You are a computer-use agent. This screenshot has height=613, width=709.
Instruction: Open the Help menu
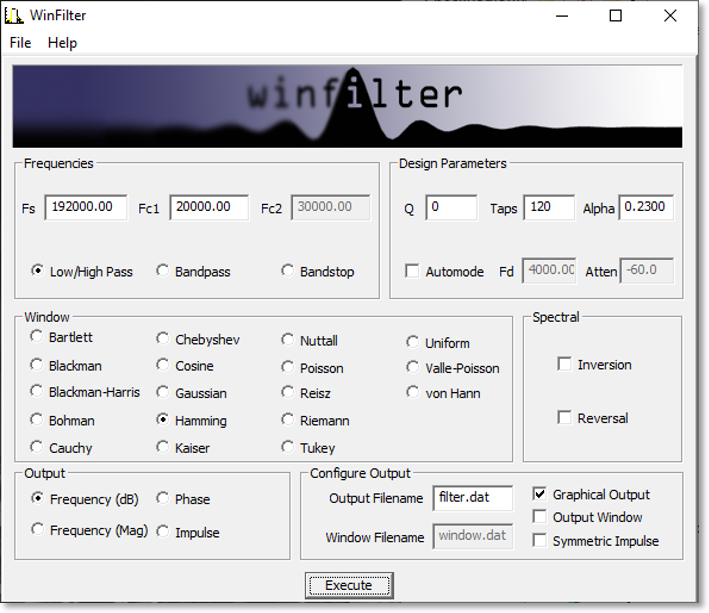(62, 43)
